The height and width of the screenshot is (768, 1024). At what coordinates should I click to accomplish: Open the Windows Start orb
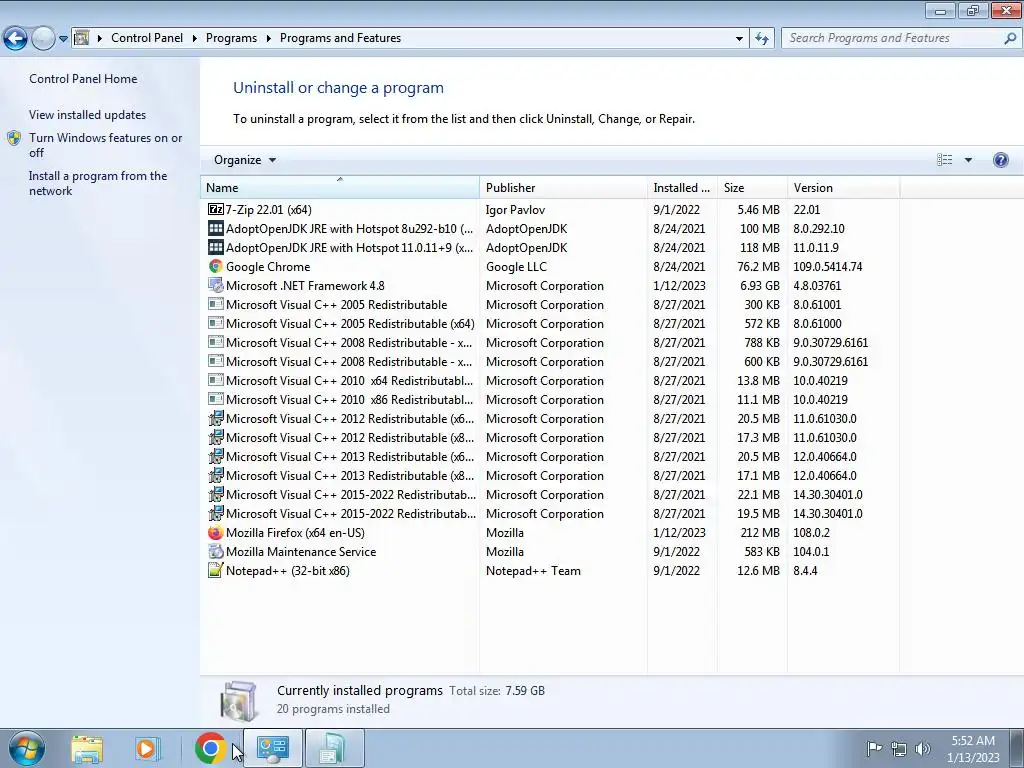click(27, 748)
